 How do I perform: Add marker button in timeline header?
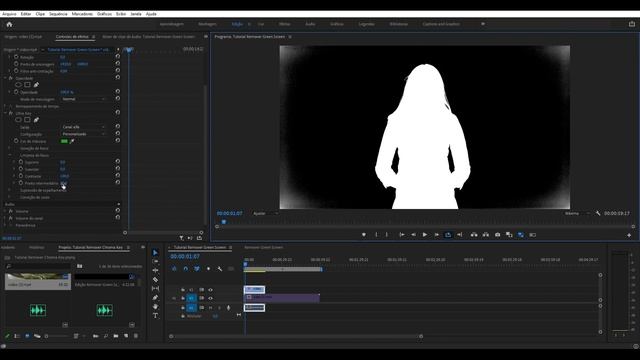pyautogui.click(x=208, y=269)
